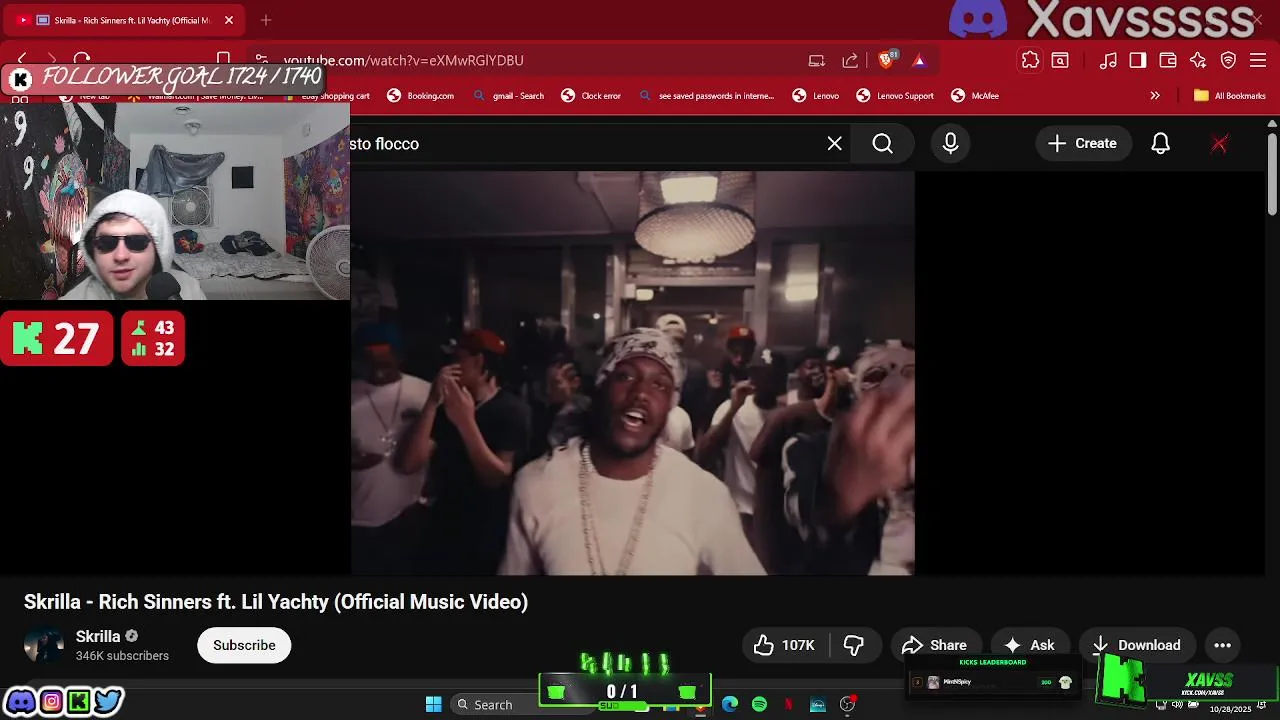Expand hidden bookmarks with double chevron
The height and width of the screenshot is (720, 1280).
[x=1155, y=96]
